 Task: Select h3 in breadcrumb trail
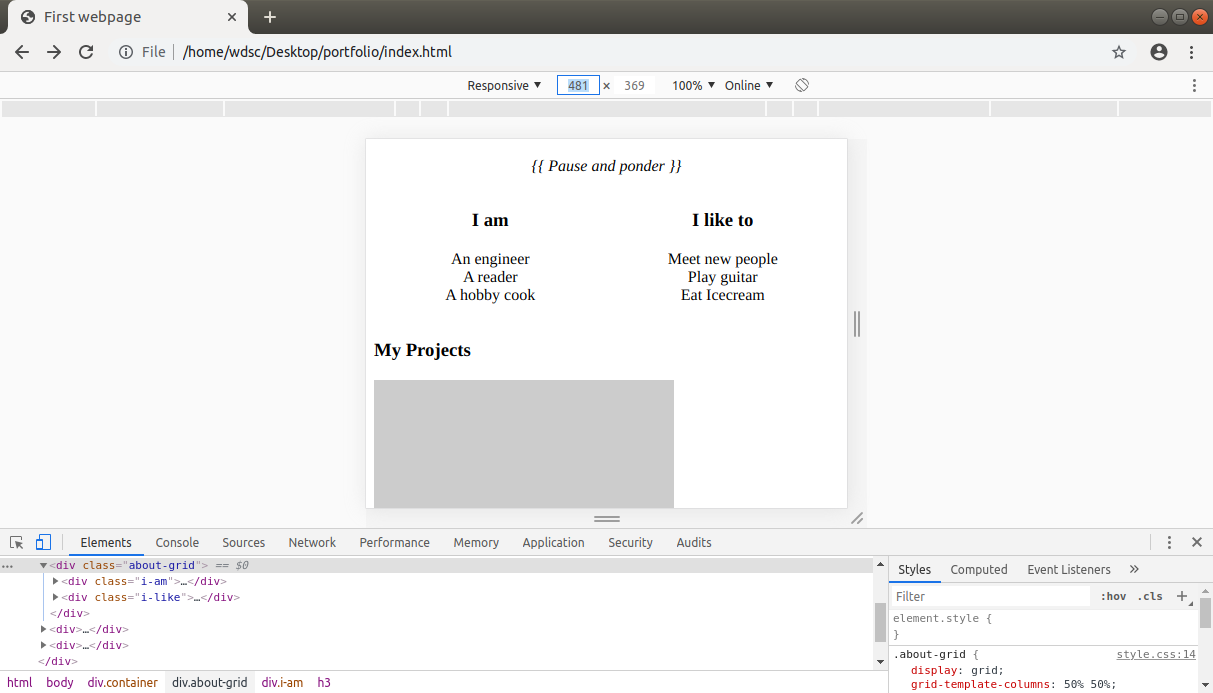(324, 682)
